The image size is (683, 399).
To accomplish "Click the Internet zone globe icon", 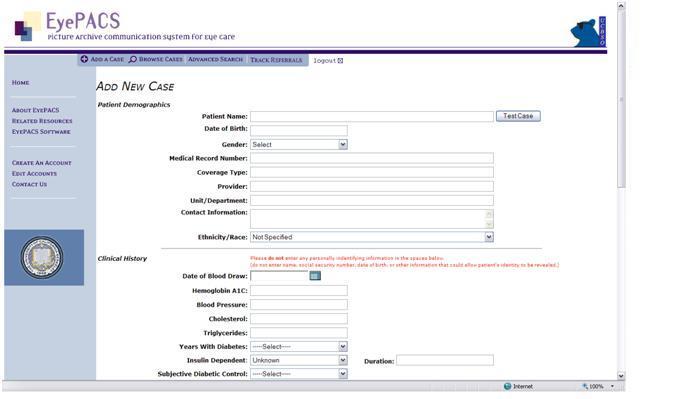I will tap(507, 386).
